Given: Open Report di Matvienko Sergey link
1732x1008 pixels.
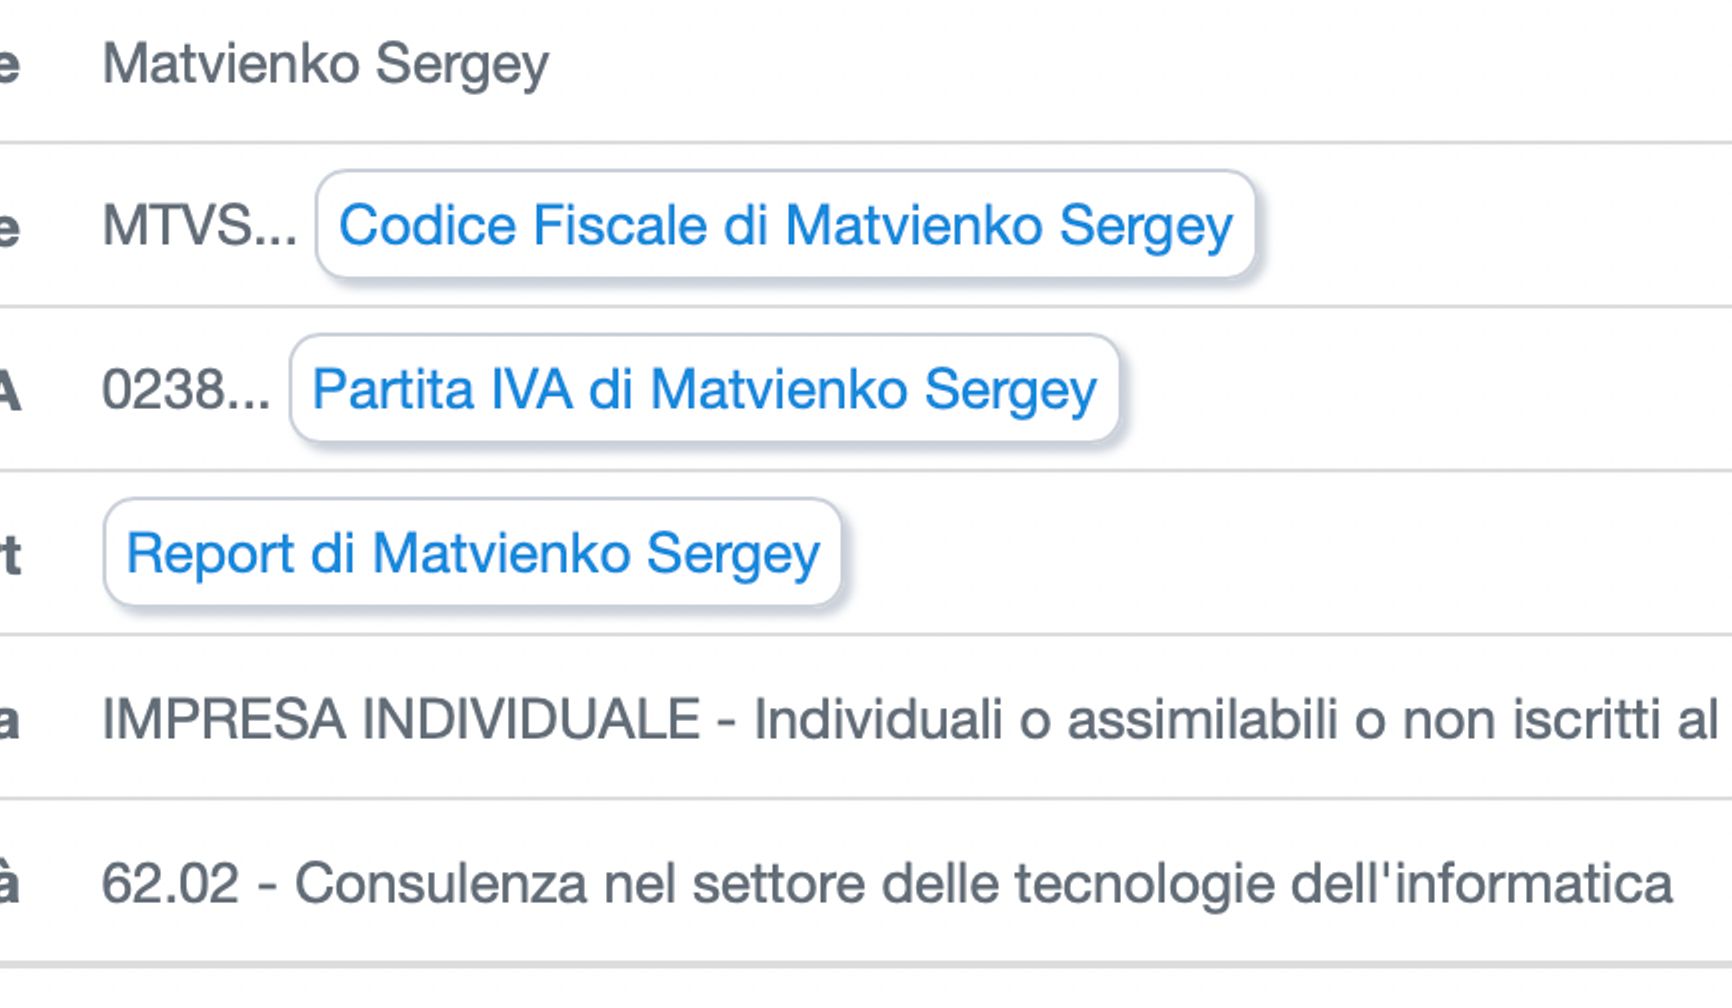Looking at the screenshot, I should 472,553.
